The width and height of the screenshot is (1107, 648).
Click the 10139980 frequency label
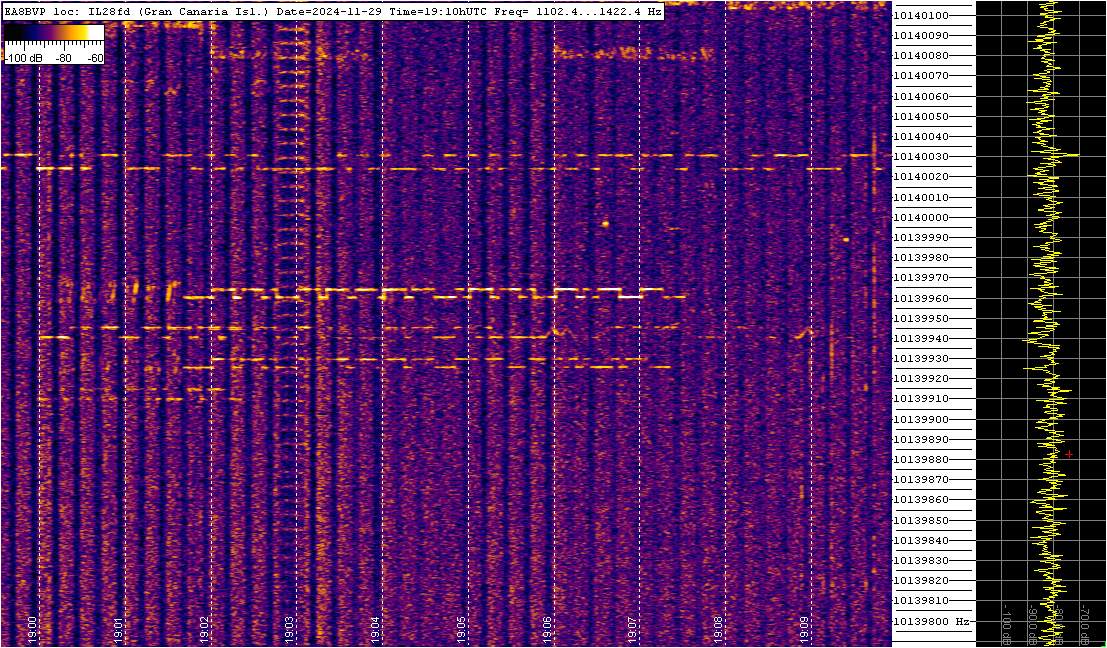pos(921,258)
